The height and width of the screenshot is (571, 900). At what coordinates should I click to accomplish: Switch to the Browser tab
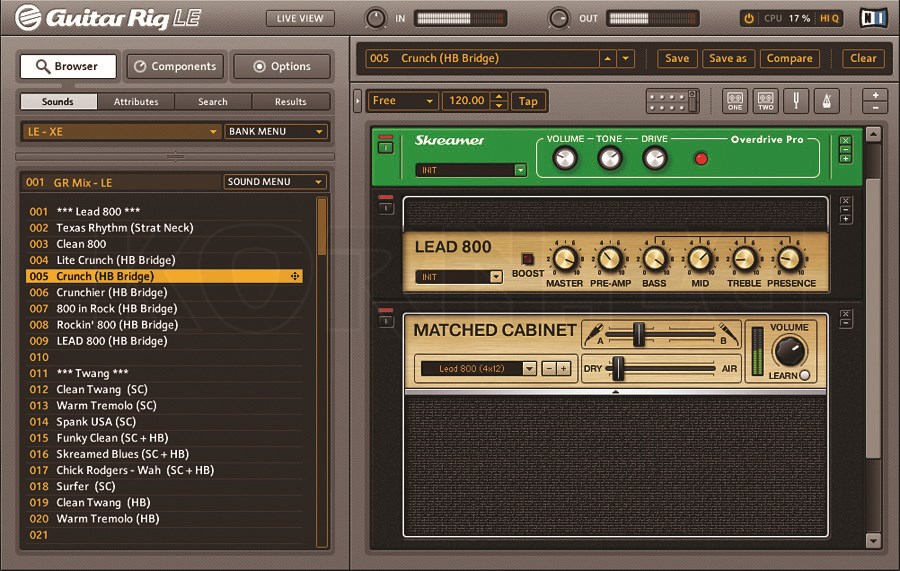[x=68, y=67]
